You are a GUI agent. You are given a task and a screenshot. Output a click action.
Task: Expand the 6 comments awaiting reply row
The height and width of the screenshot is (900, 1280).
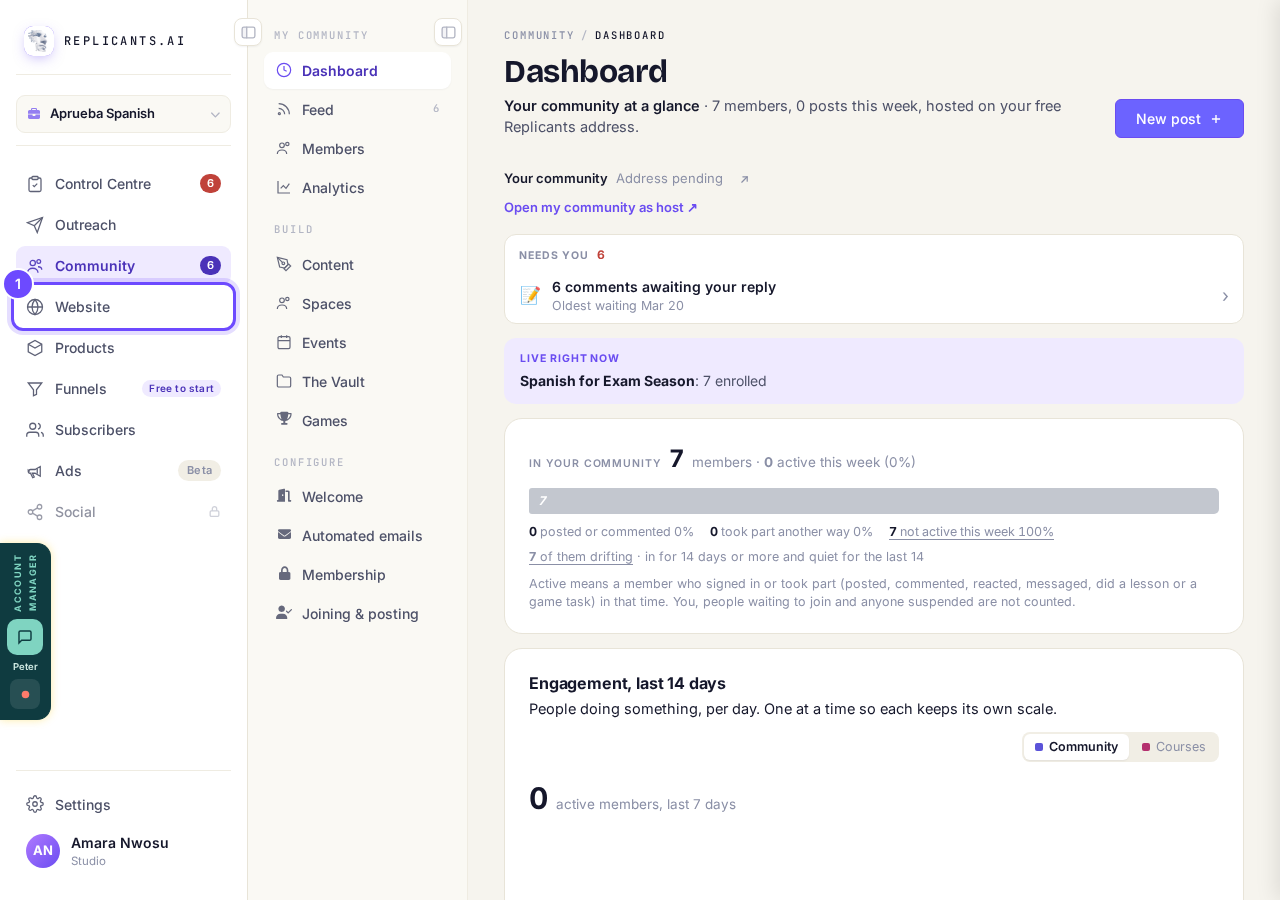pos(874,296)
